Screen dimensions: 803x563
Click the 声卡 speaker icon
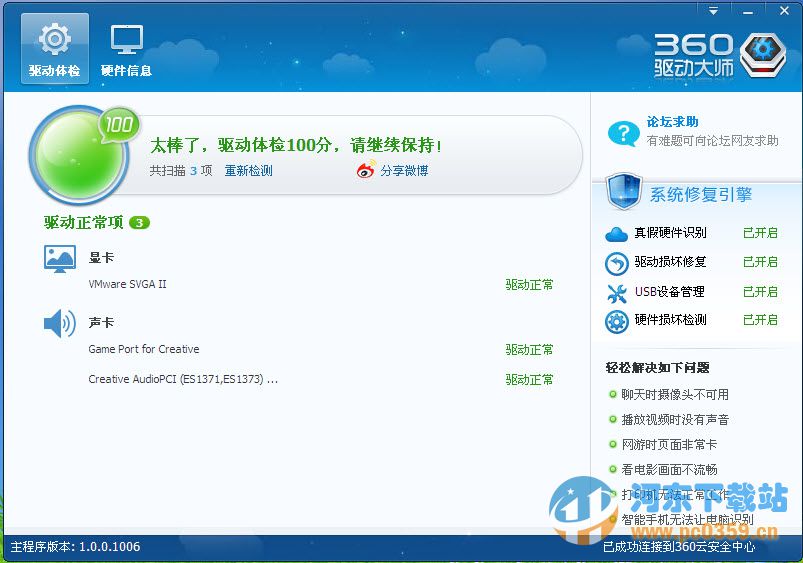pyautogui.click(x=60, y=323)
